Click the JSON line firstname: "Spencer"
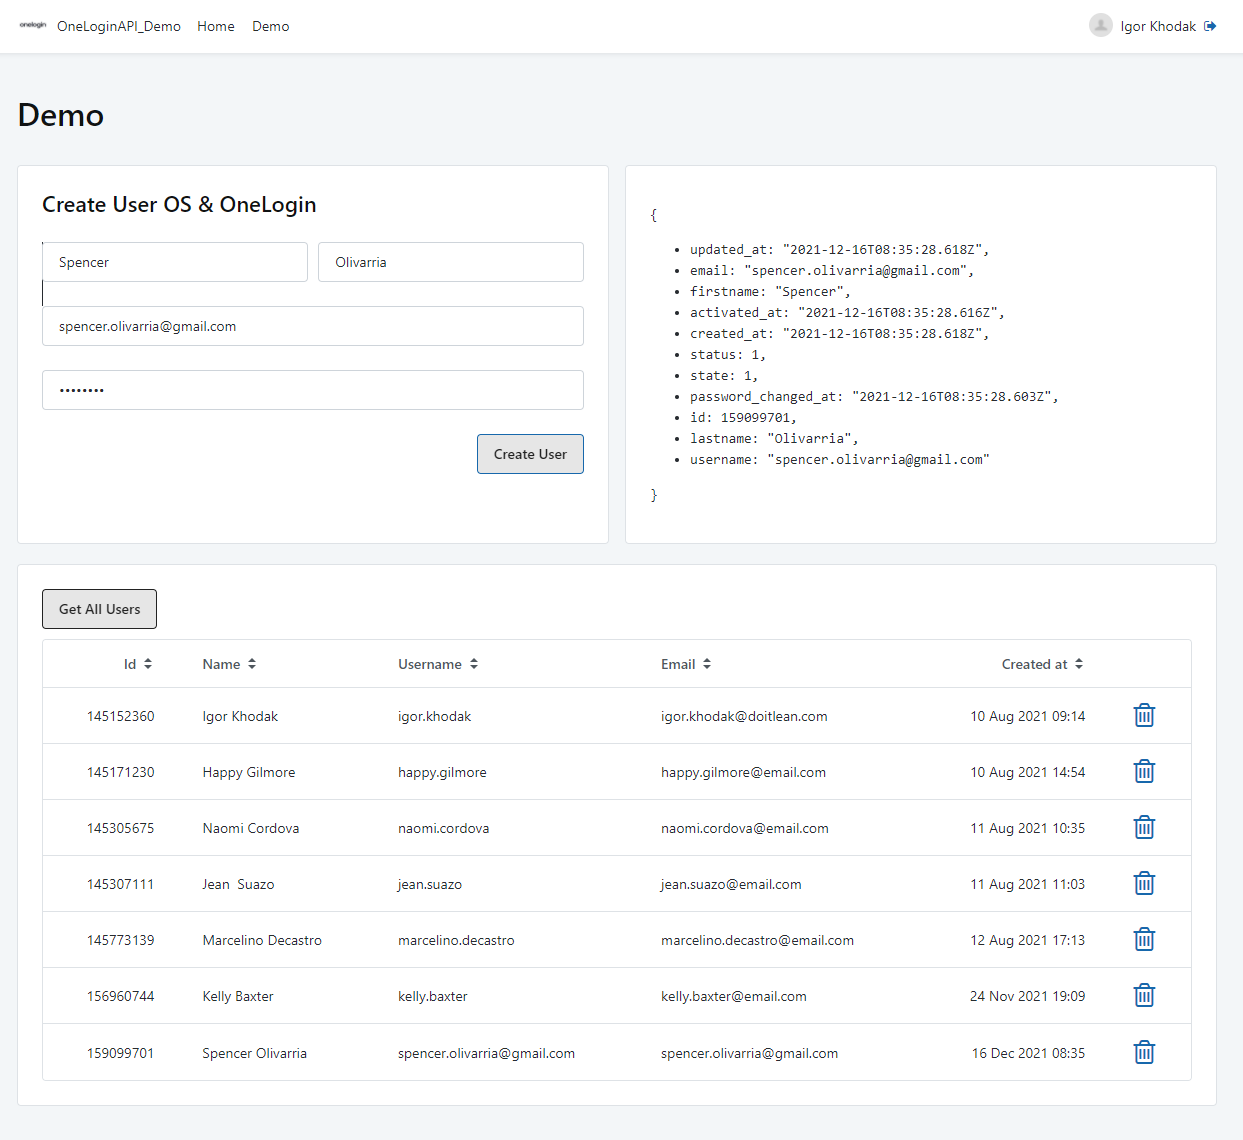 [x=770, y=292]
